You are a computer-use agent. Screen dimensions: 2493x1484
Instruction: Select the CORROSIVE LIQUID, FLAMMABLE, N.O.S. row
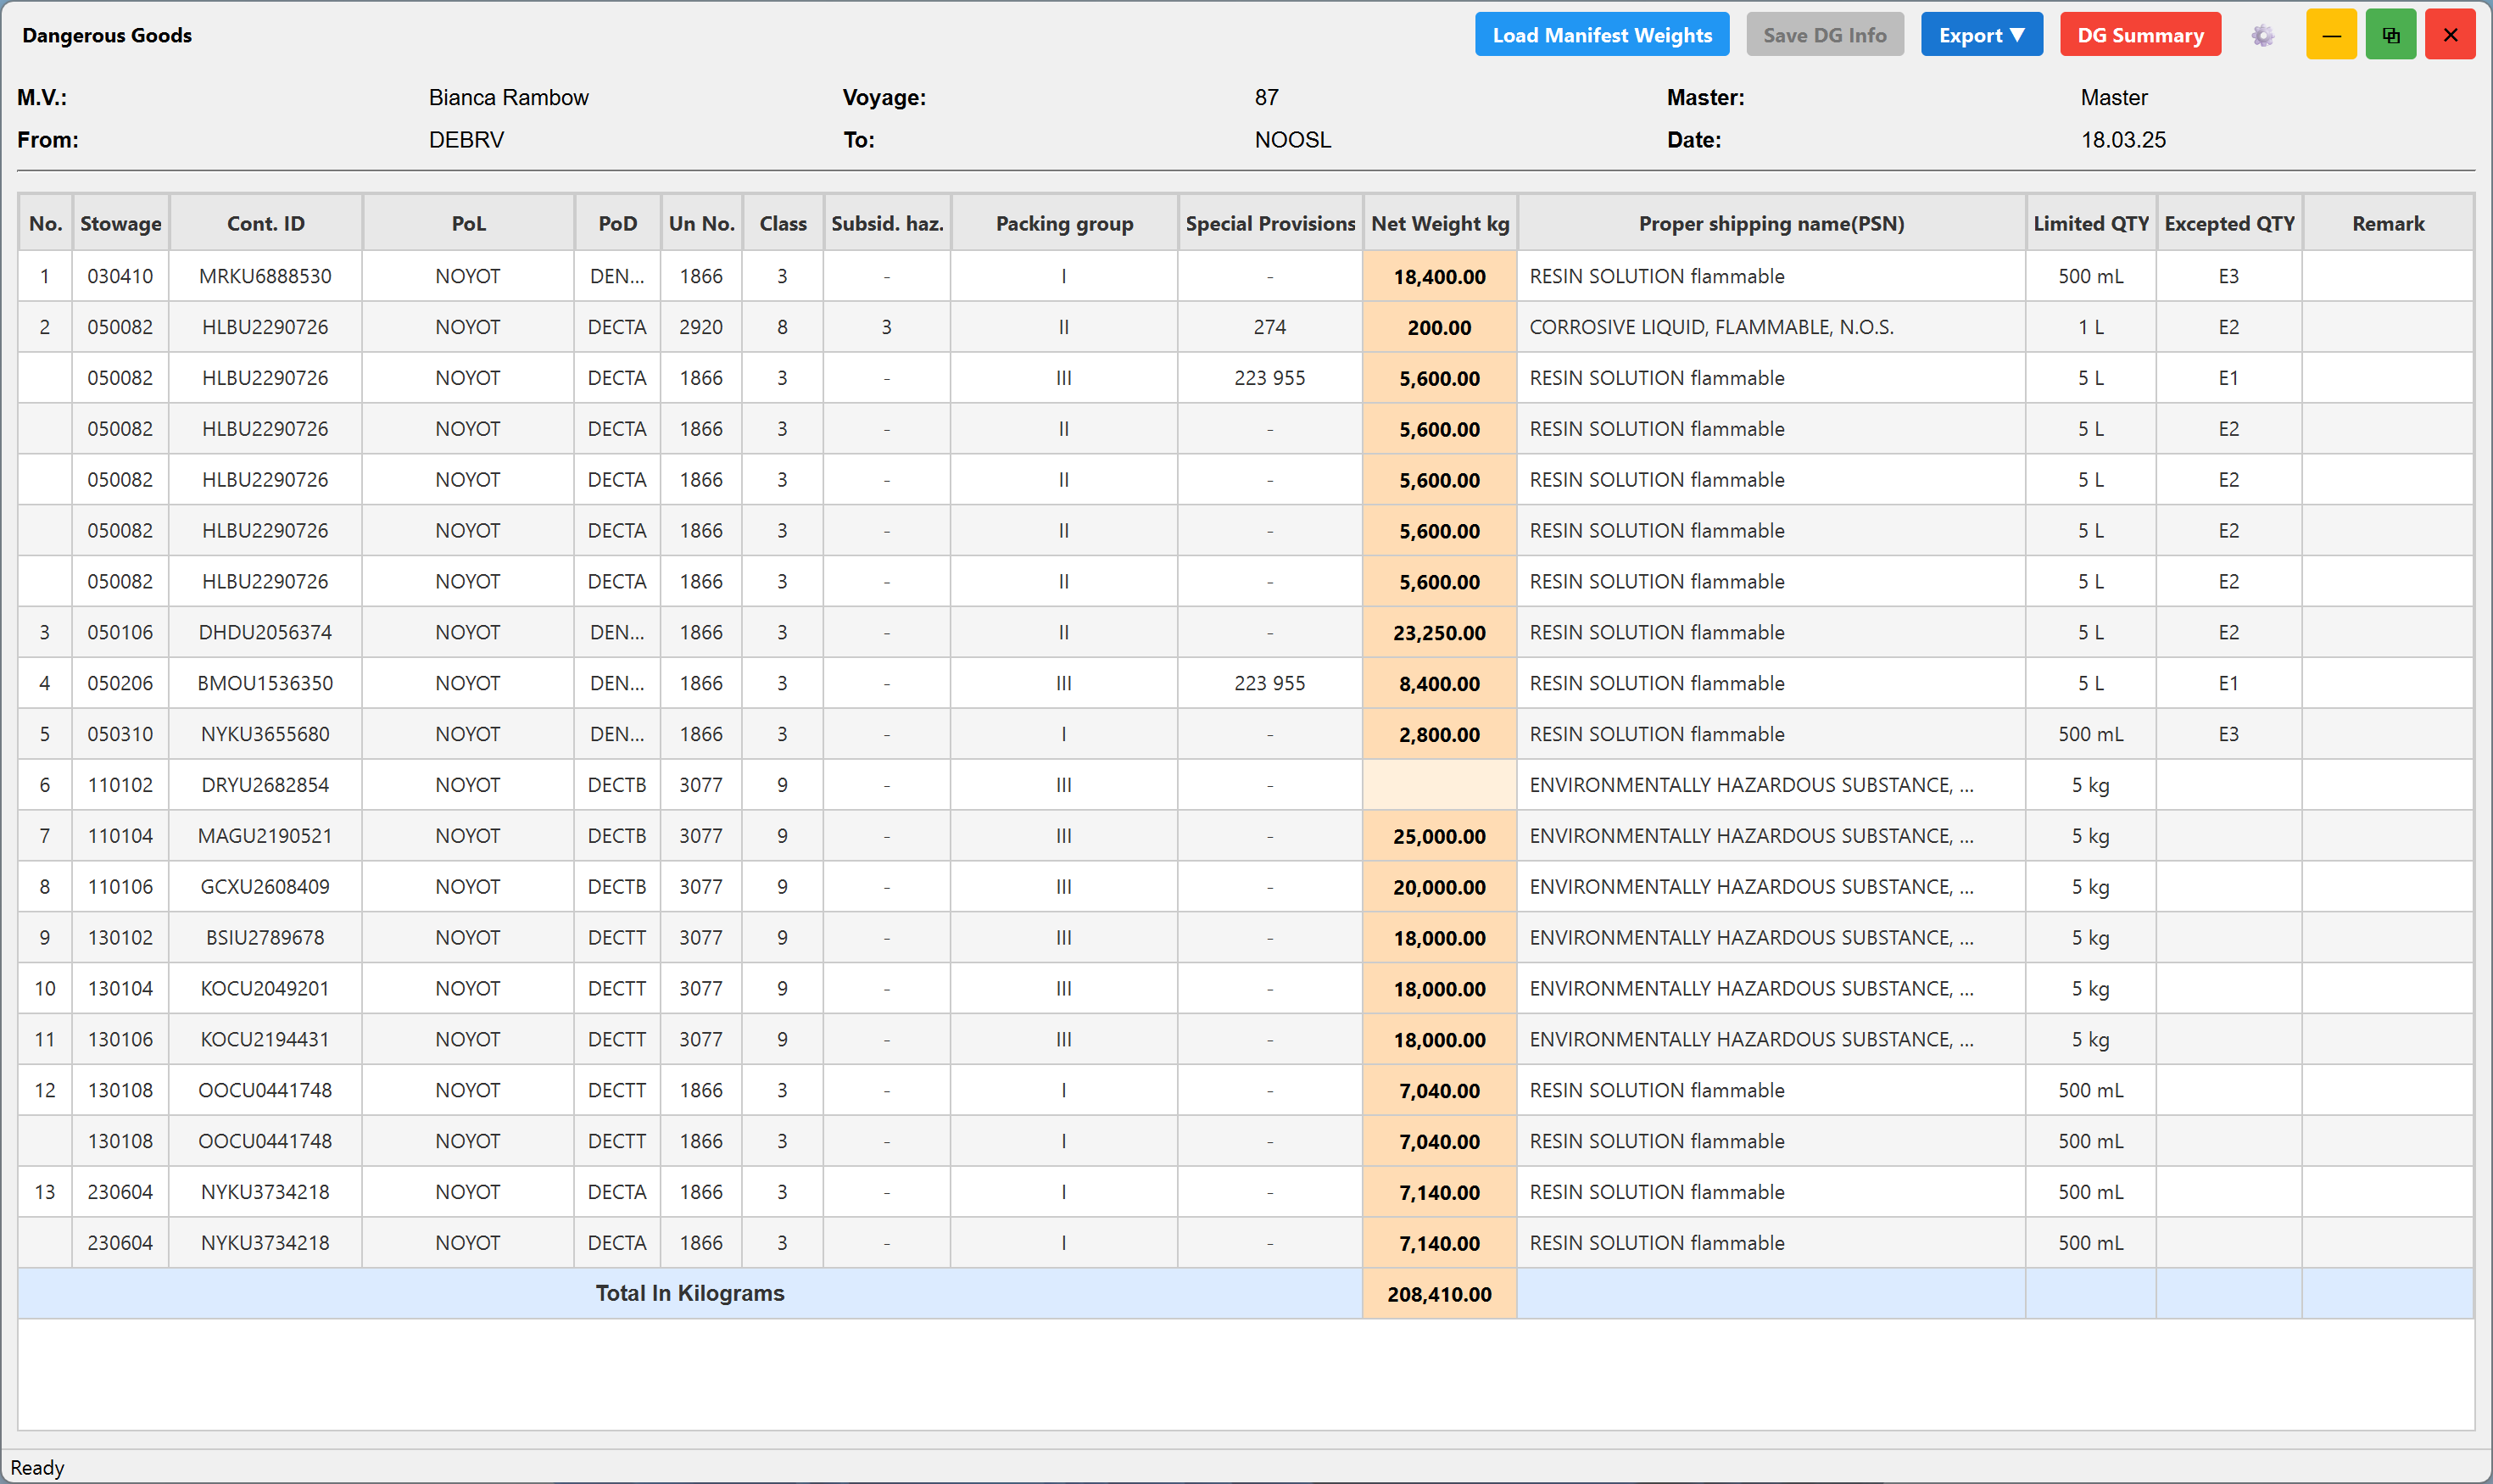pyautogui.click(x=1245, y=327)
